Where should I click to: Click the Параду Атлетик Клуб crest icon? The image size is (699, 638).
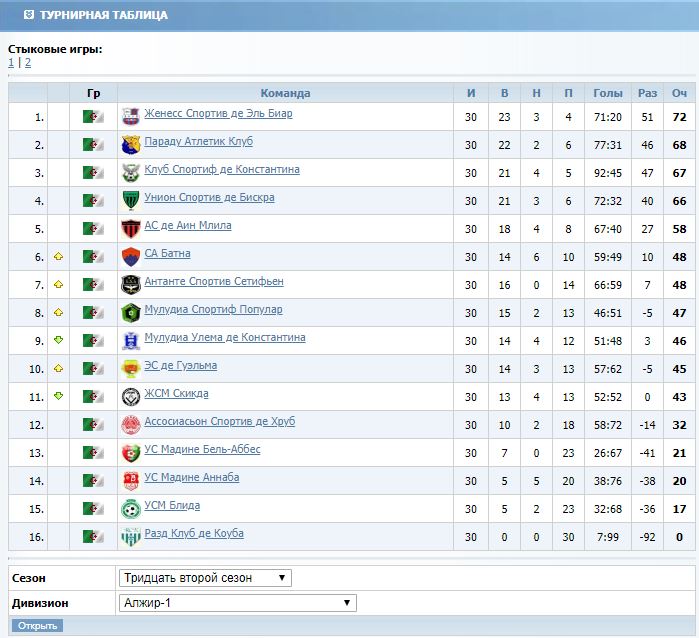[x=130, y=144]
